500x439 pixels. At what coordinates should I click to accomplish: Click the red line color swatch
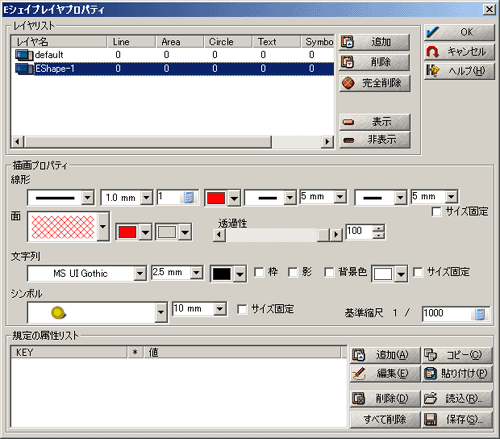click(216, 198)
